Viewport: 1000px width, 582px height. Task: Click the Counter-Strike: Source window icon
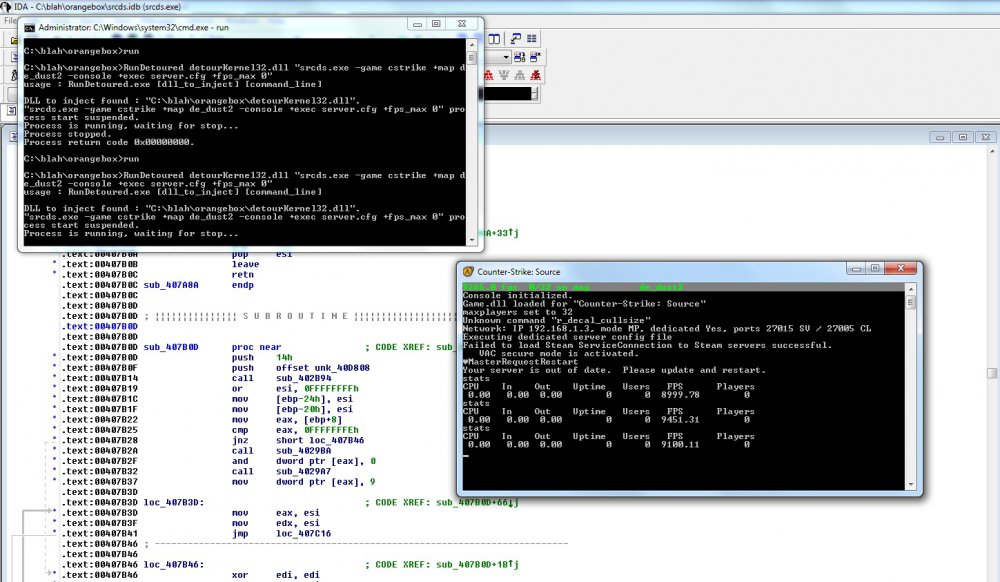467,271
